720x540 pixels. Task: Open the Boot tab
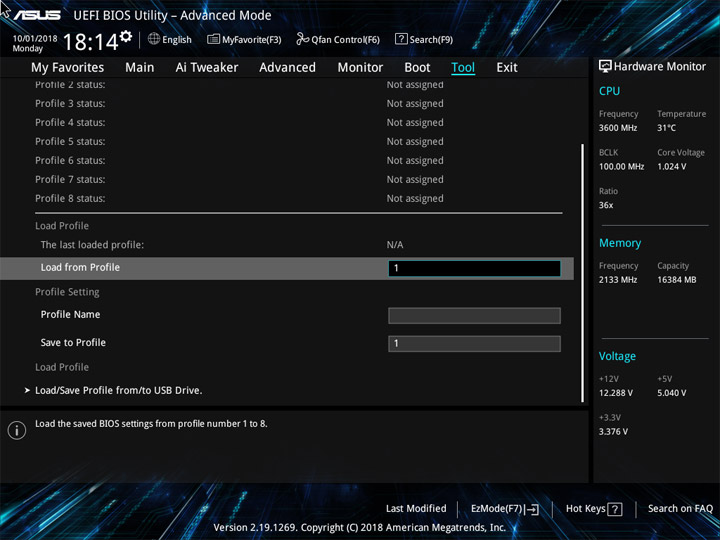pyautogui.click(x=417, y=68)
